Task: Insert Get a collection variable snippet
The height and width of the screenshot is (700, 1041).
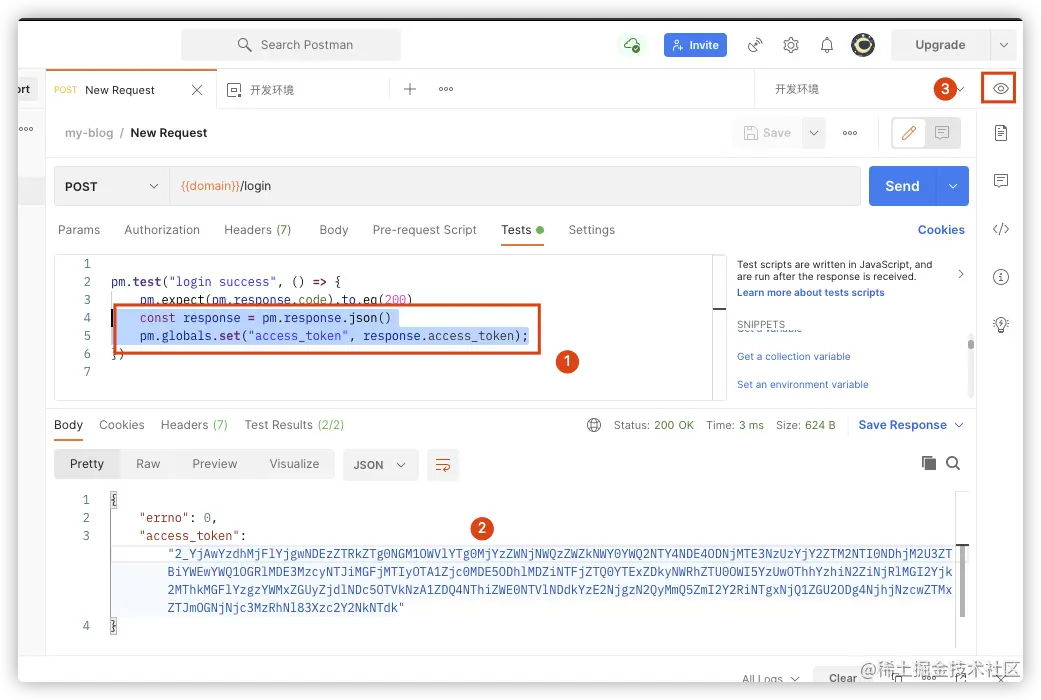Action: [x=793, y=357]
